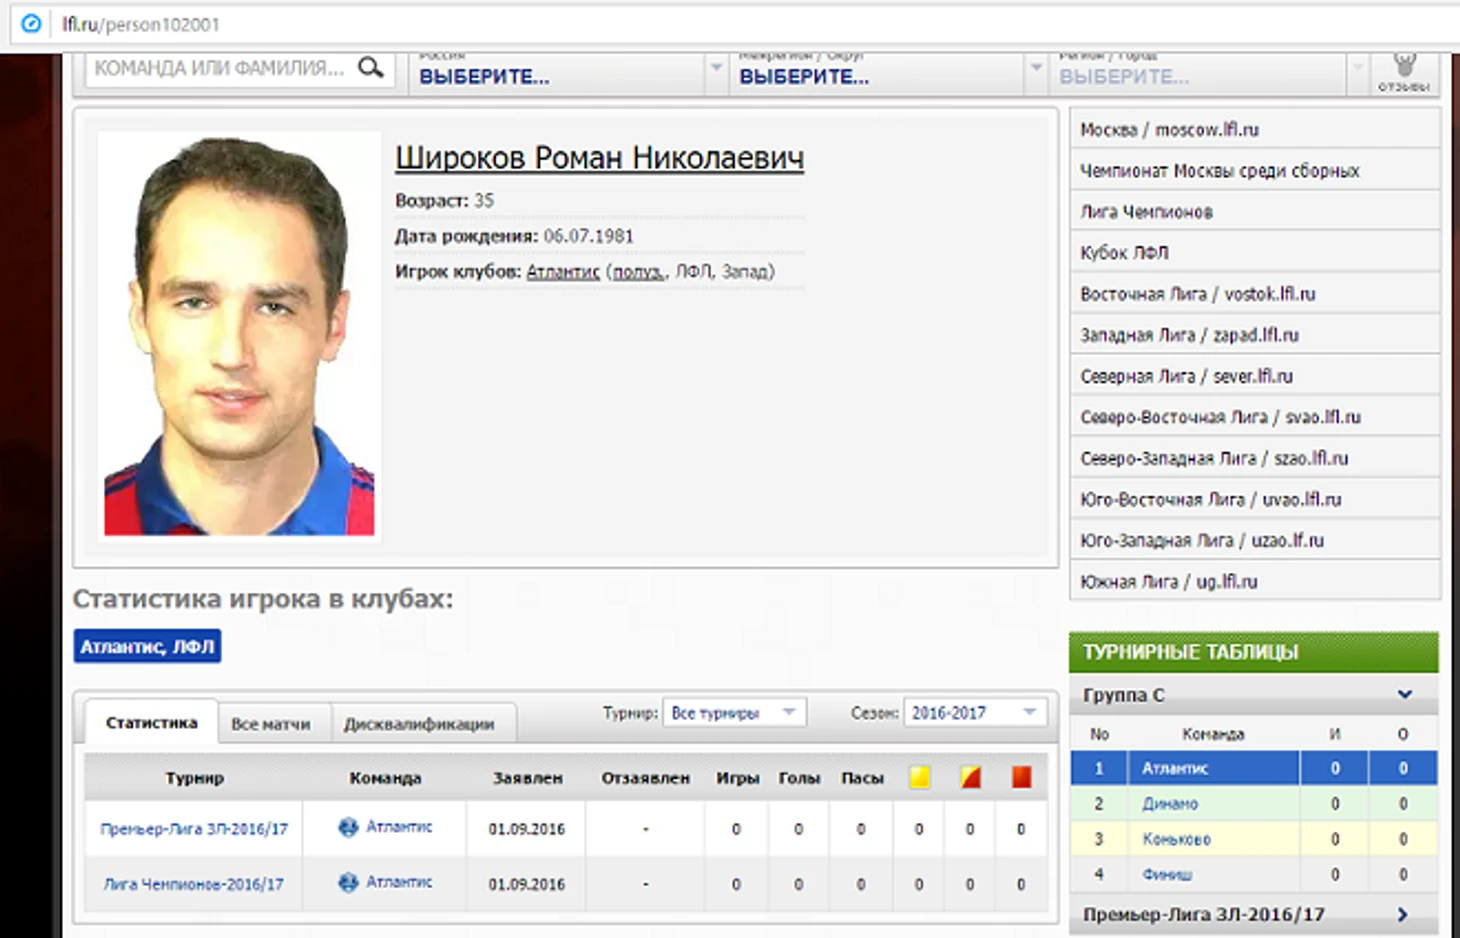The height and width of the screenshot is (938, 1460).
Task: Click the reviews trophy icon
Action: [1404, 67]
